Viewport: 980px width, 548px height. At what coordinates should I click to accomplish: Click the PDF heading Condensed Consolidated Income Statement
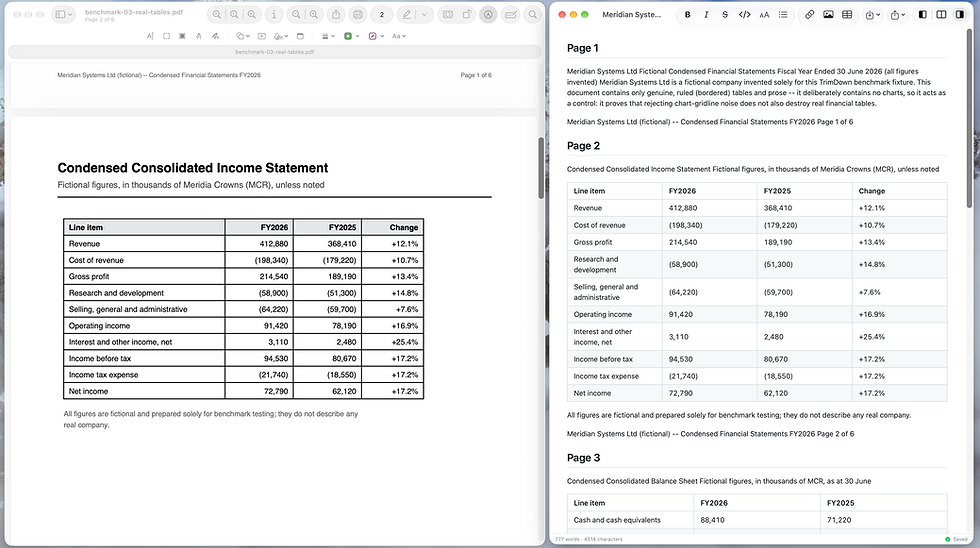coord(192,168)
